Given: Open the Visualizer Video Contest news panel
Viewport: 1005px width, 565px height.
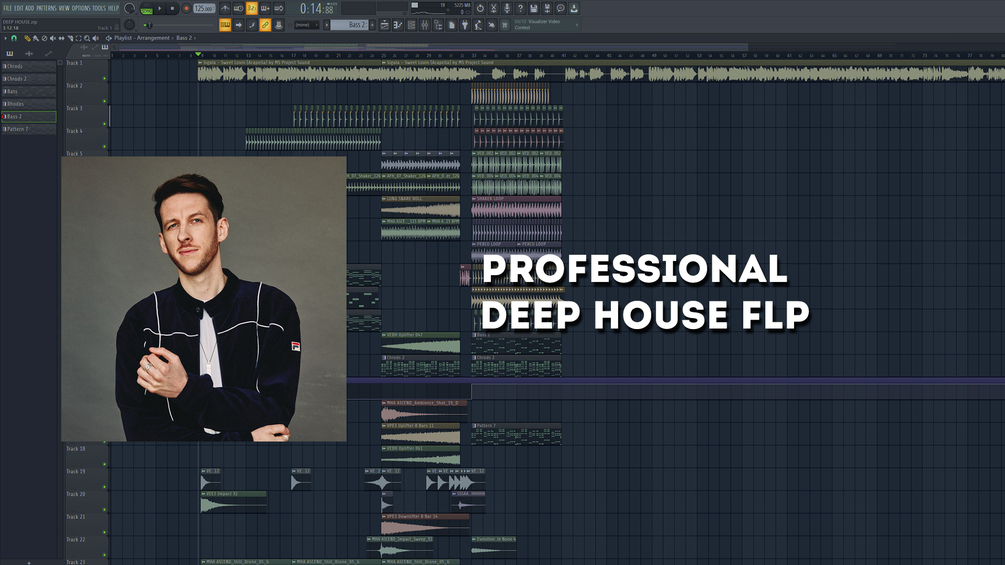Looking at the screenshot, I should 545,25.
